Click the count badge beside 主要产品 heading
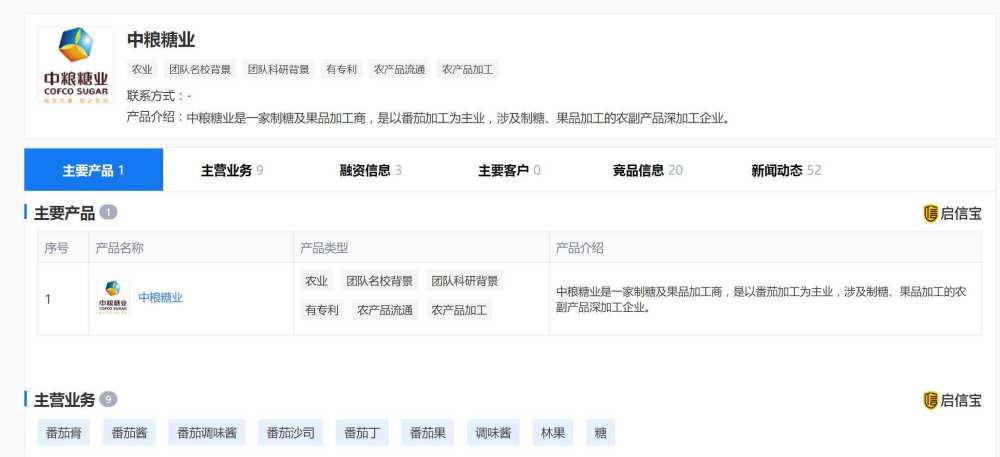The width and height of the screenshot is (1000, 457). pyautogui.click(x=108, y=213)
